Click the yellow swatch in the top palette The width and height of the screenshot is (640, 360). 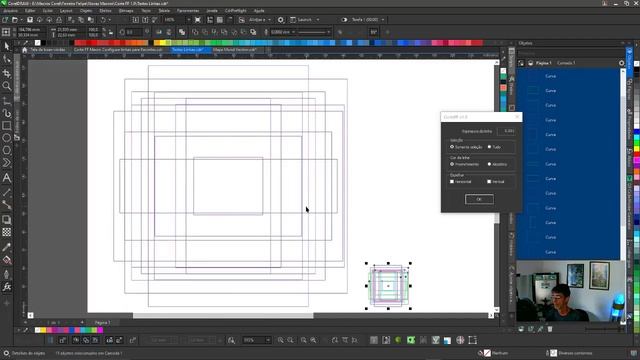click(x=162, y=42)
